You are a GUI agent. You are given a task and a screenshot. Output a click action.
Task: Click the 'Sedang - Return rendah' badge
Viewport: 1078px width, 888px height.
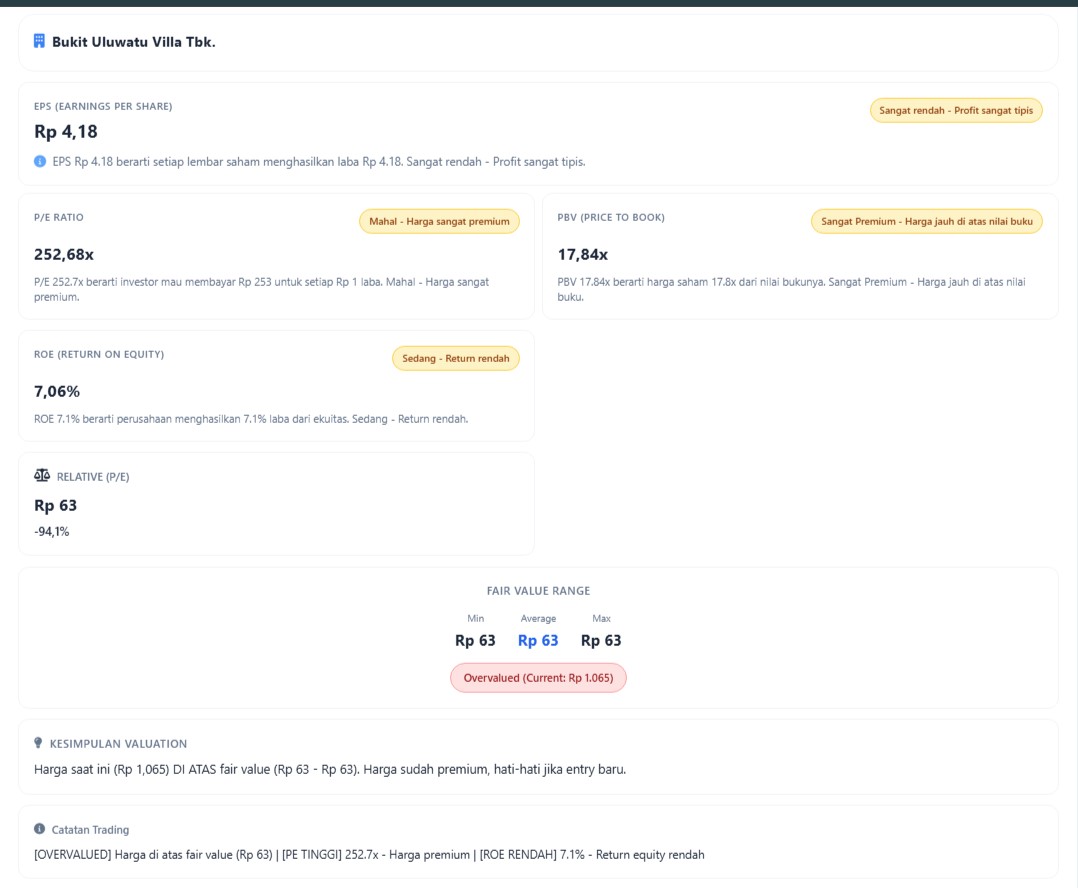click(455, 358)
